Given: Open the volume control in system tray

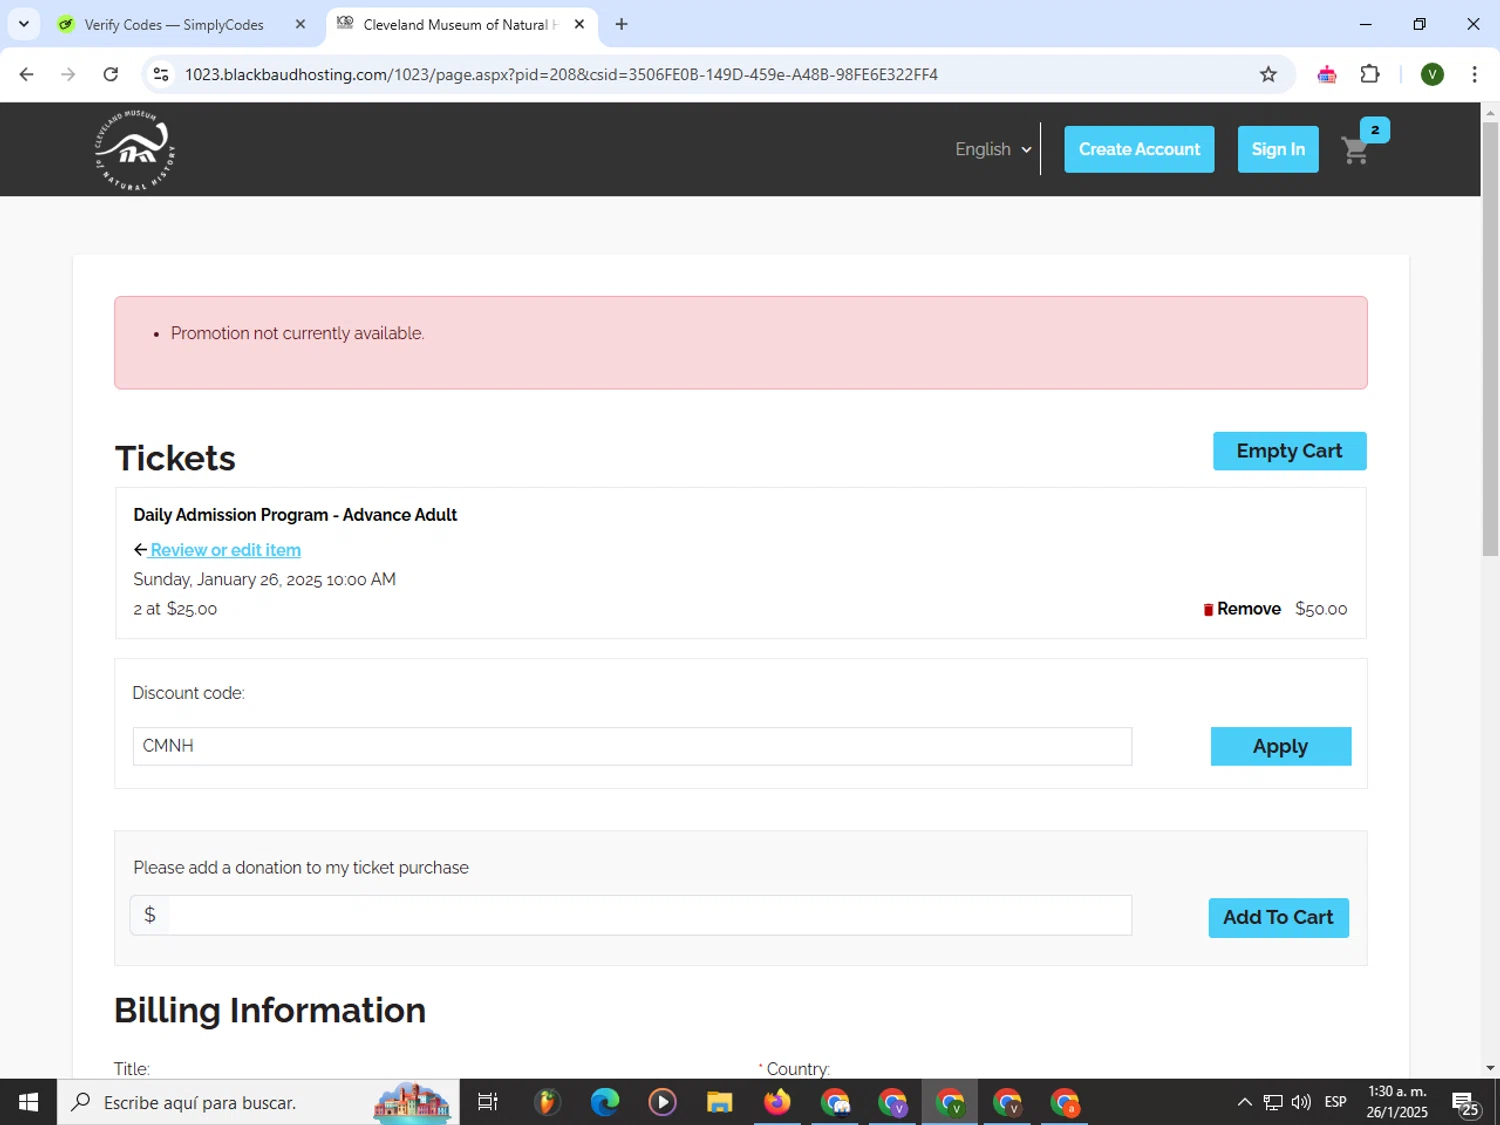Looking at the screenshot, I should pyautogui.click(x=1301, y=1102).
